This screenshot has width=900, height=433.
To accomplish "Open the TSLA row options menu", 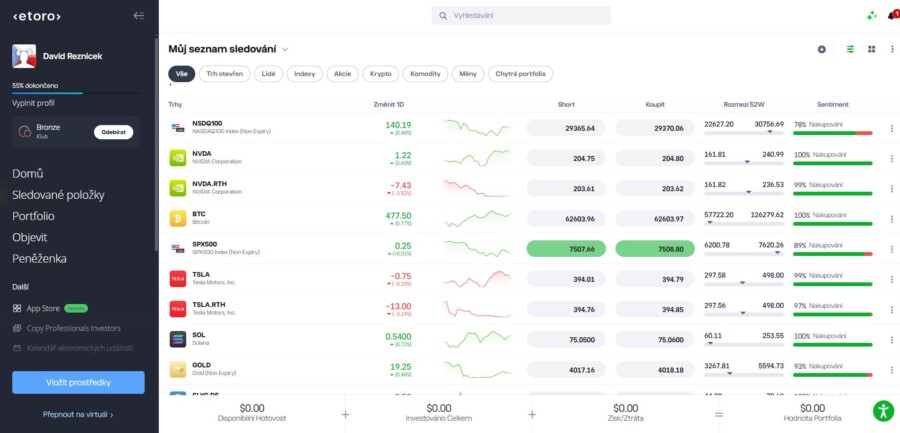I will [x=891, y=279].
